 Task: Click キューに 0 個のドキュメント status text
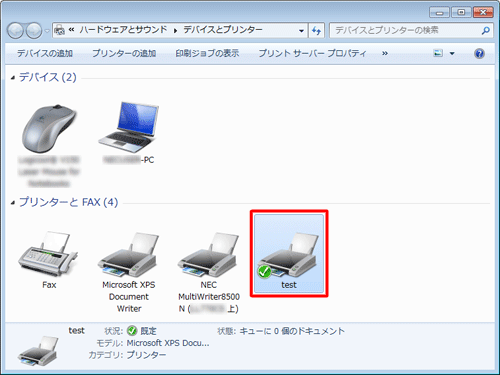point(292,331)
